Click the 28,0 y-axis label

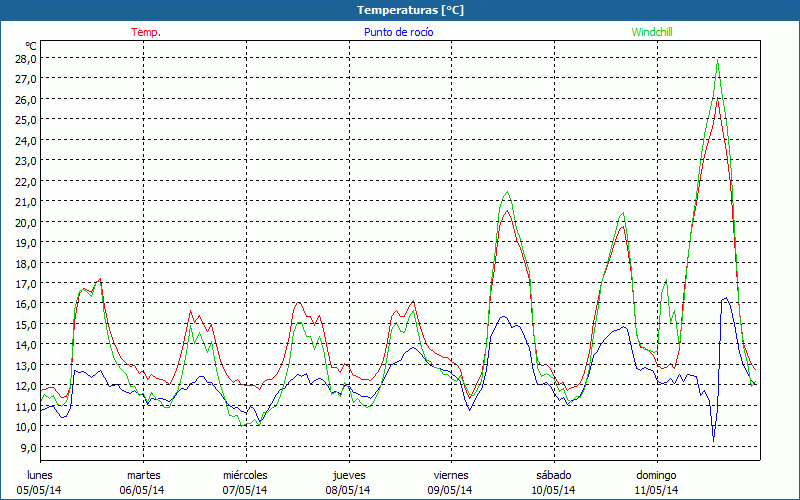tap(26, 58)
